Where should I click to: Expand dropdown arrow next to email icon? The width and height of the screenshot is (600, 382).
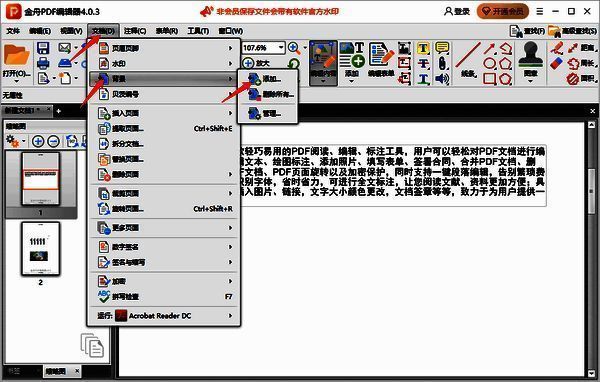[x=76, y=48]
